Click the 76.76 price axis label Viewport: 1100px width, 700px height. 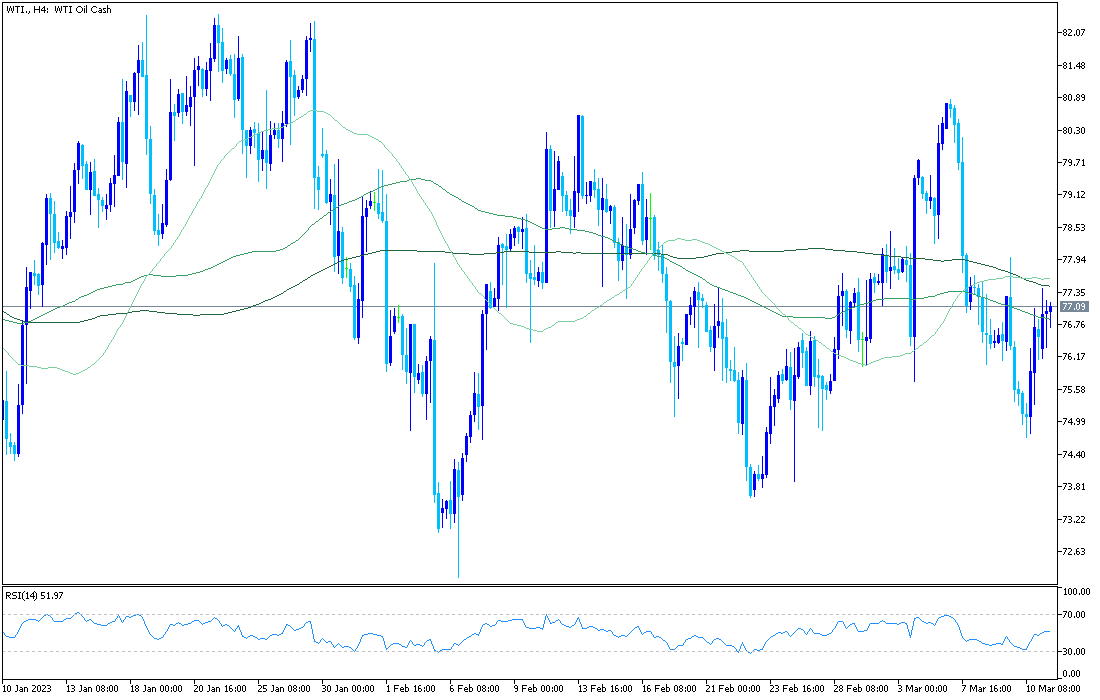[1074, 325]
